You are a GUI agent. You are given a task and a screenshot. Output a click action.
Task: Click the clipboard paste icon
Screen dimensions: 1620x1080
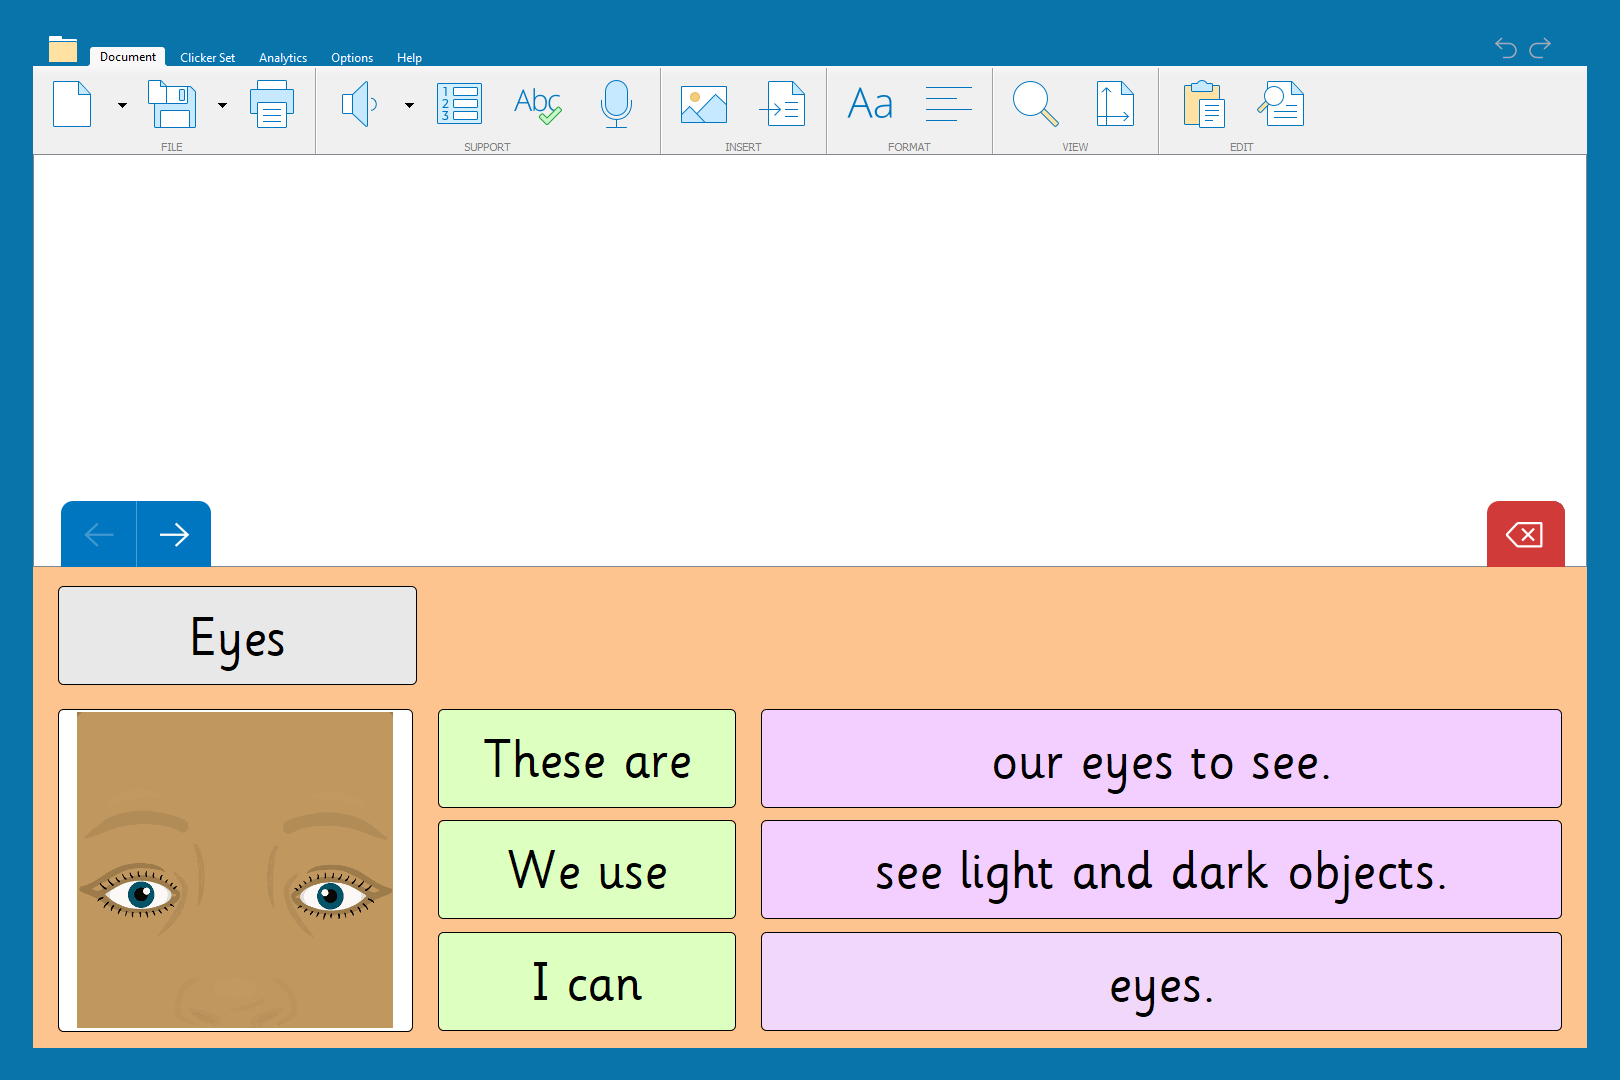coord(1204,104)
